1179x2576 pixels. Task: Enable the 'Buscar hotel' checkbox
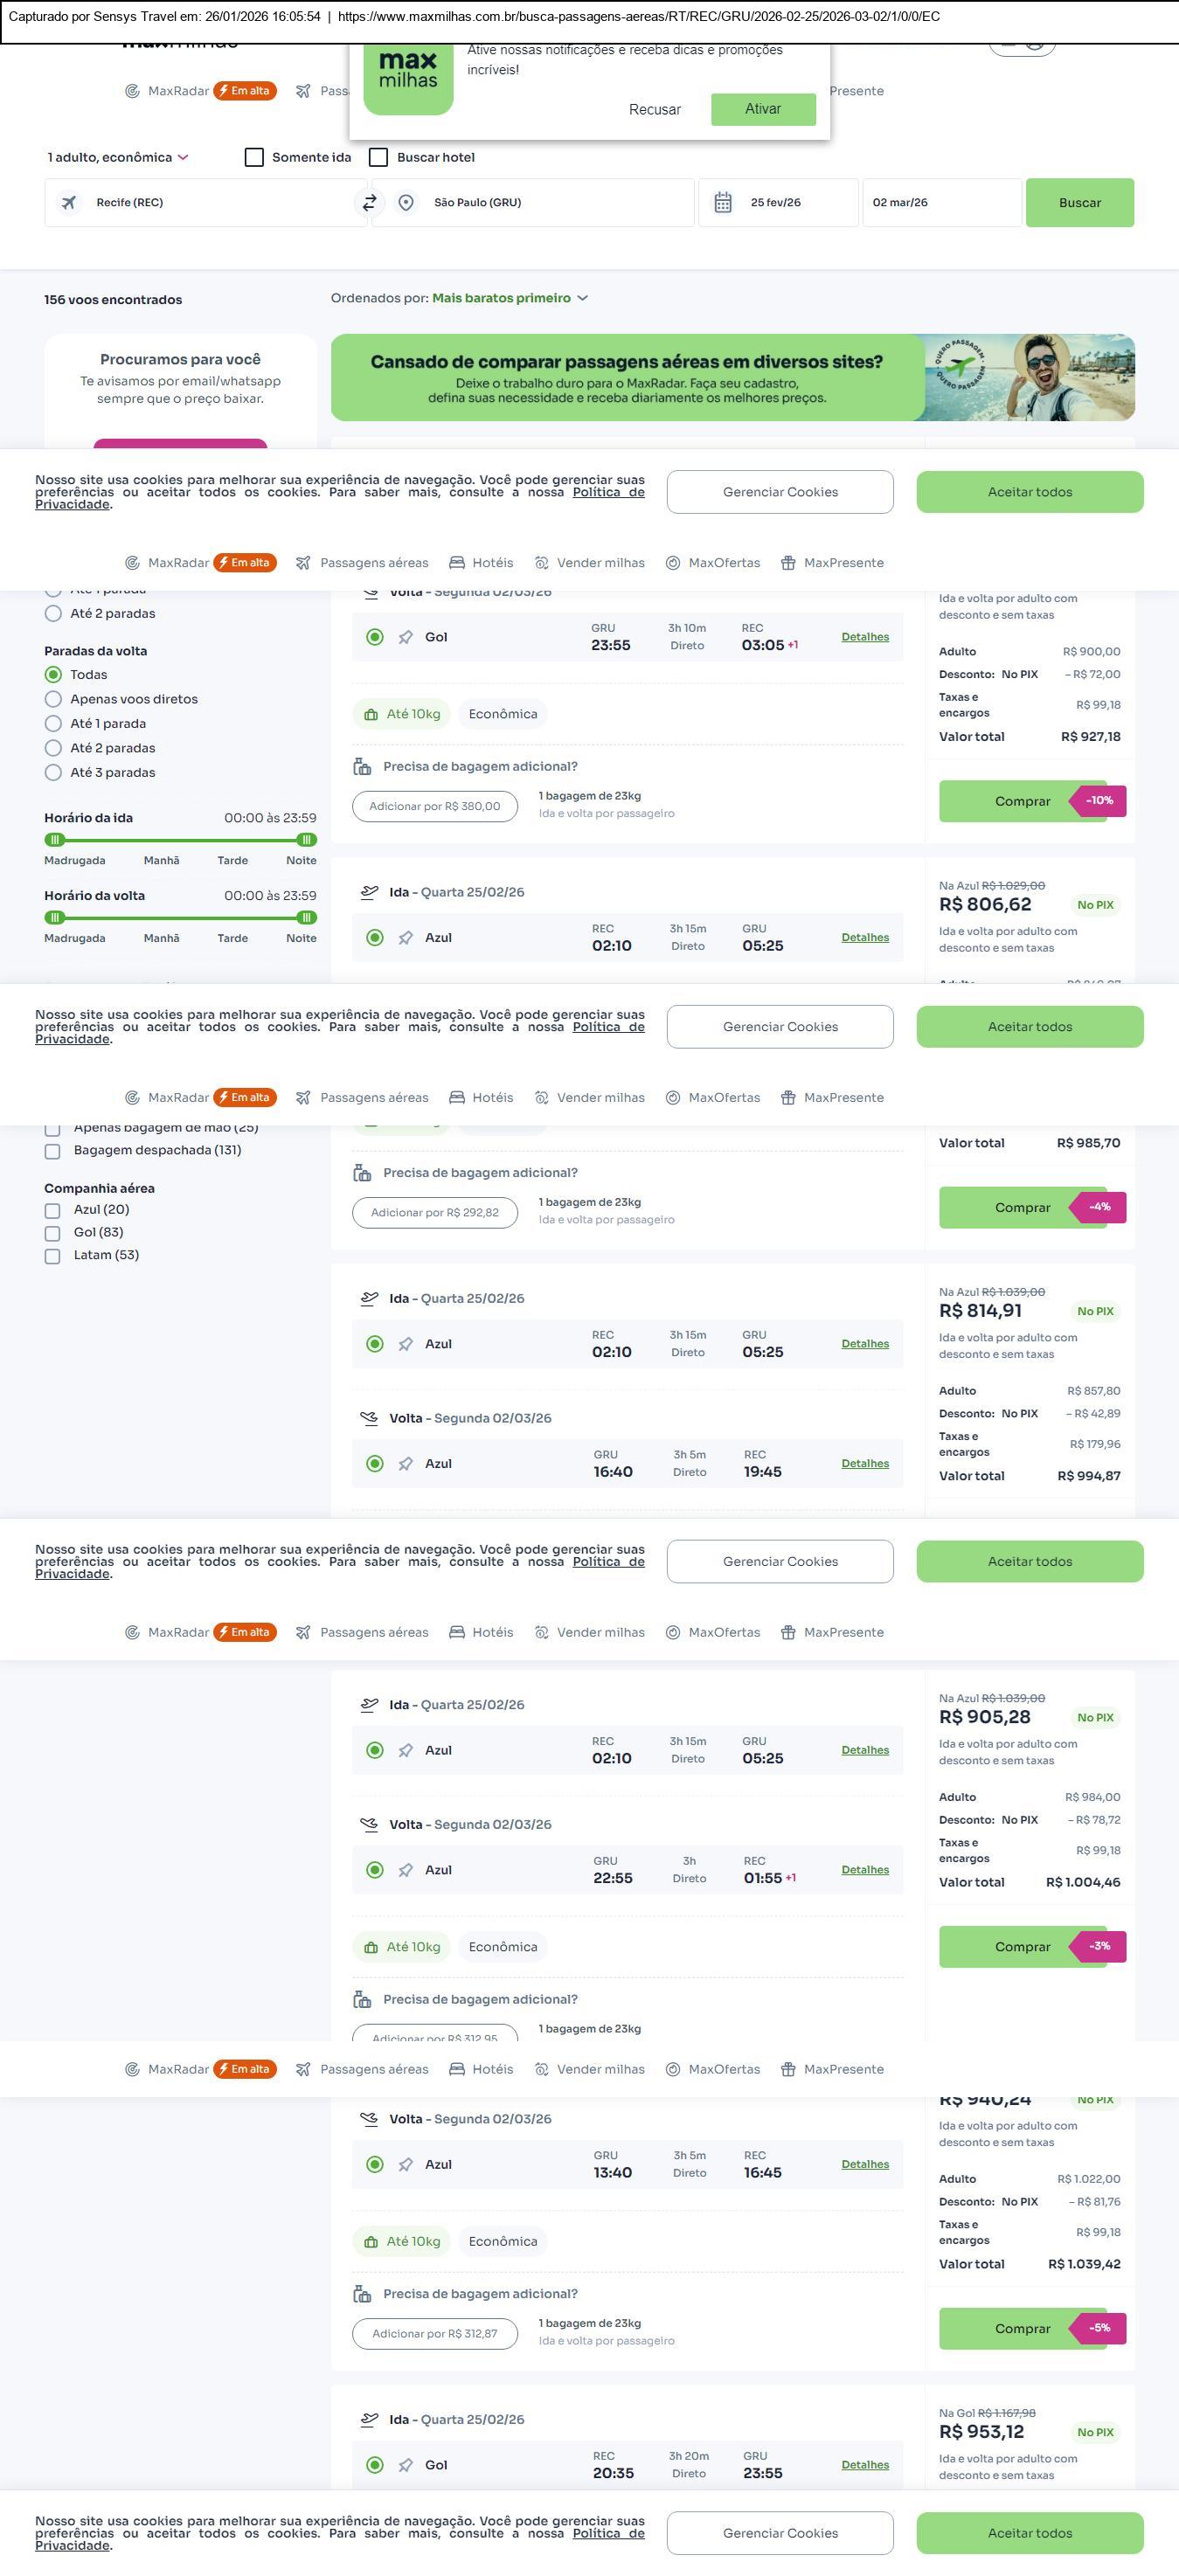tap(378, 158)
